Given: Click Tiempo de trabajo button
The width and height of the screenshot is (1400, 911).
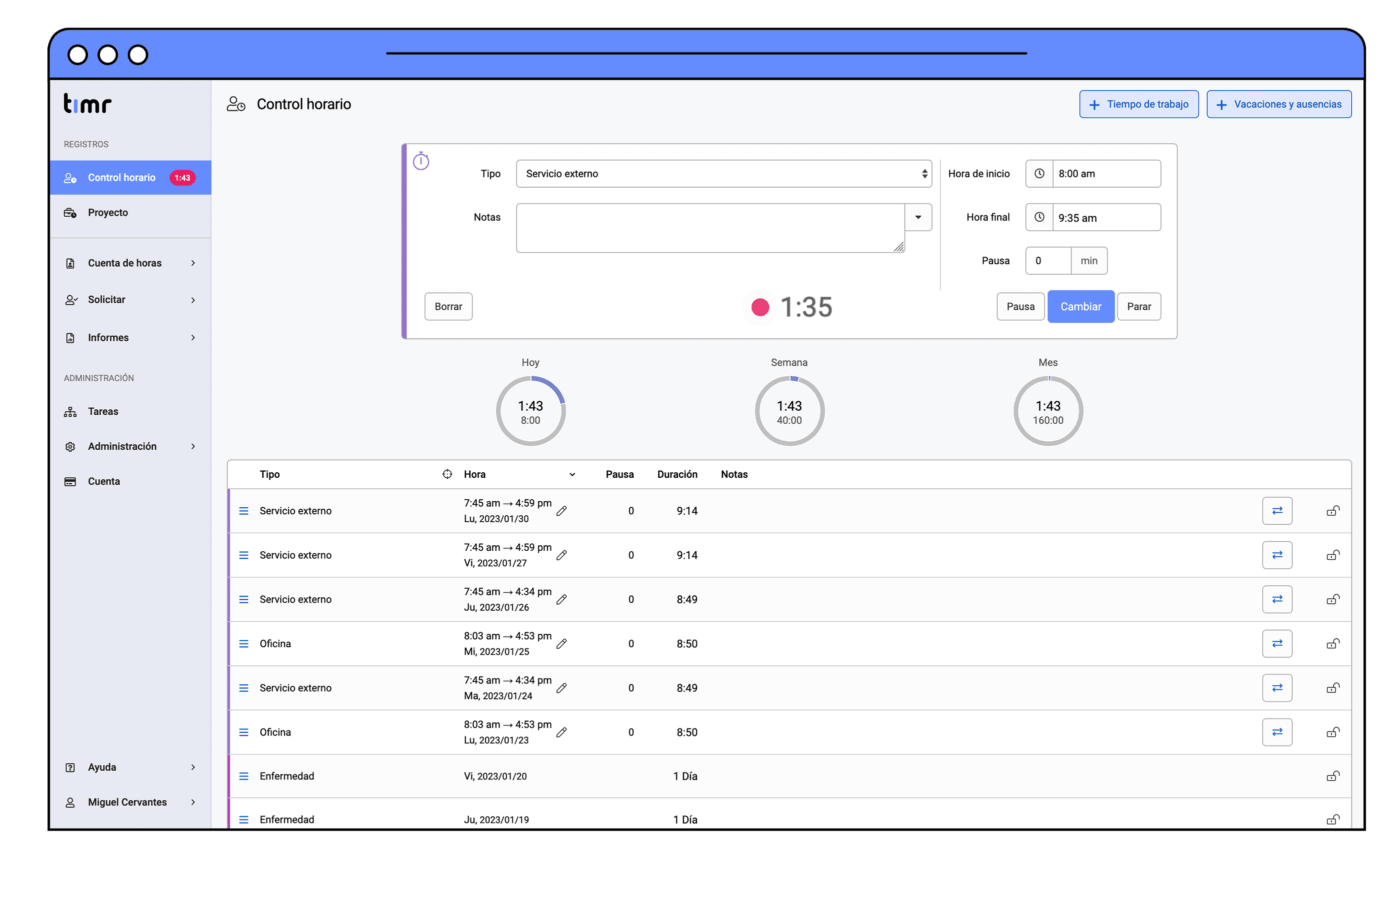Looking at the screenshot, I should (x=1139, y=104).
